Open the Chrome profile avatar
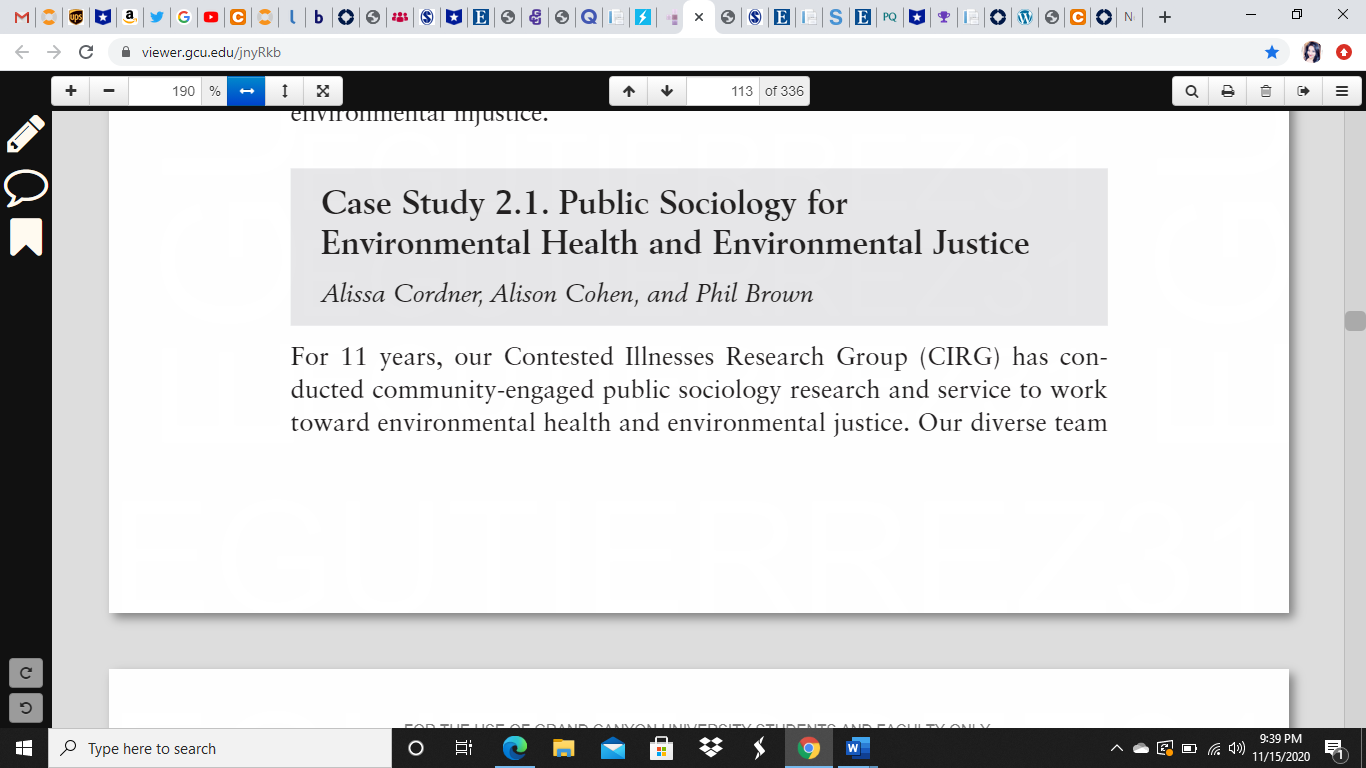 tap(1312, 52)
